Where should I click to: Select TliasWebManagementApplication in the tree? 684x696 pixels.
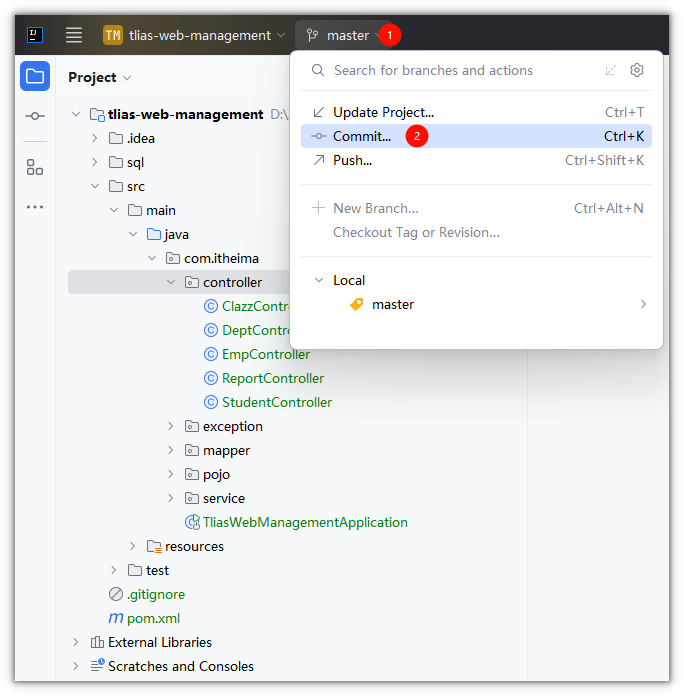pos(305,522)
